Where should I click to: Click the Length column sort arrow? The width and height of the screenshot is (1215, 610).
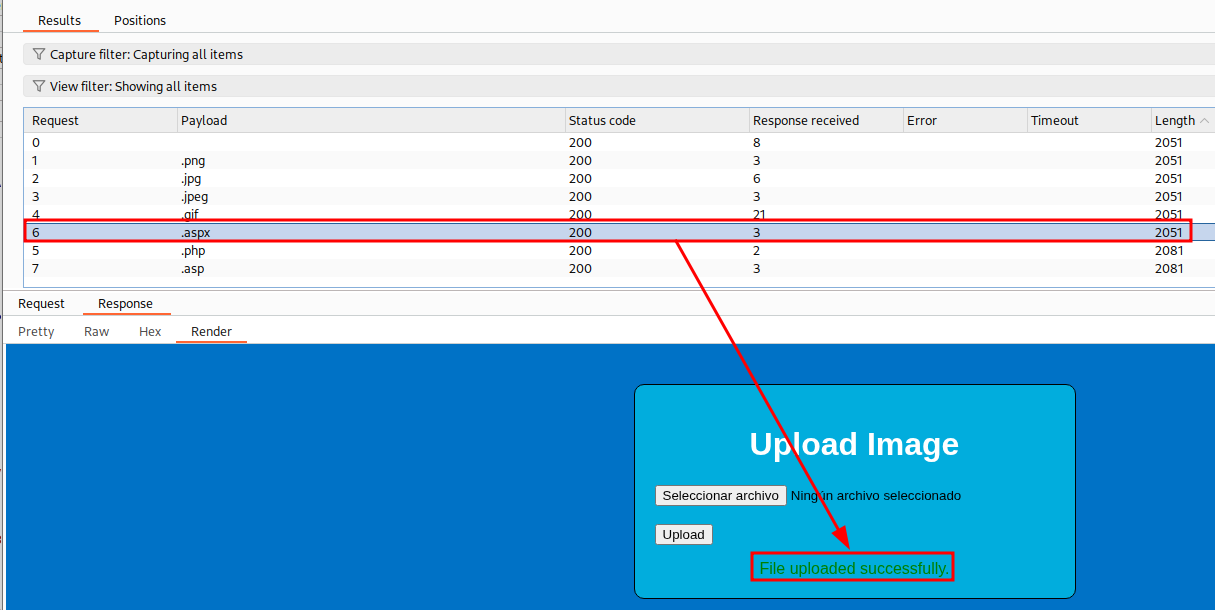point(1204,121)
